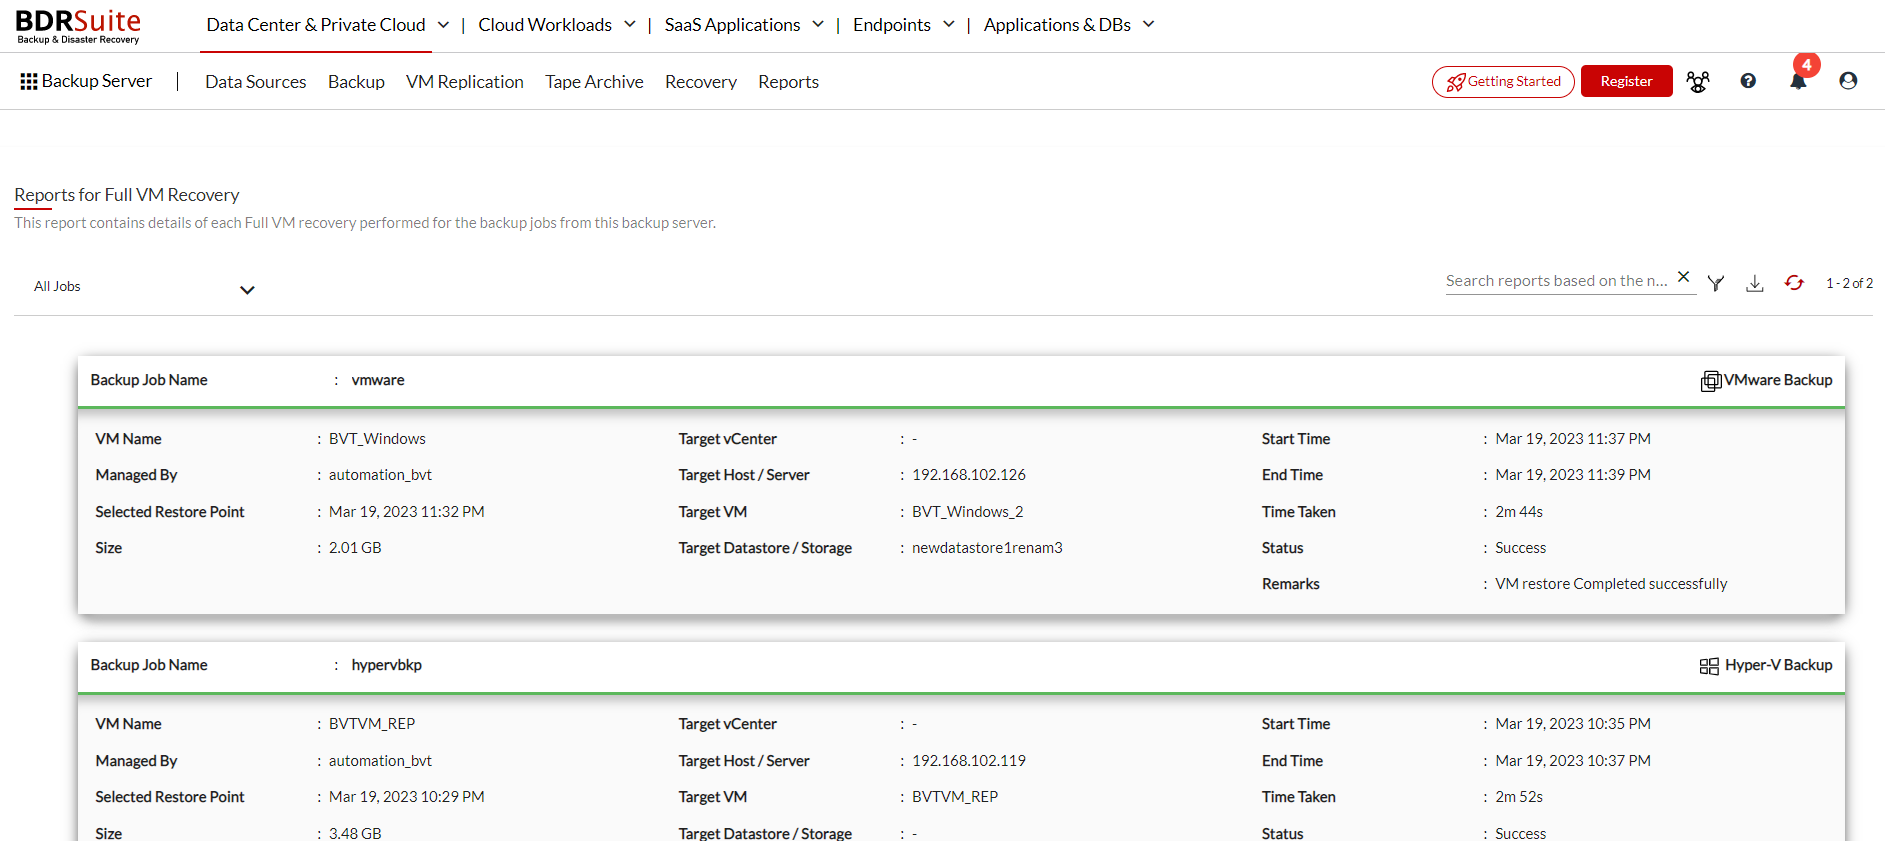Click datastore newdatastore1renam3
Screen dimensions: 1885x841
(x=987, y=548)
